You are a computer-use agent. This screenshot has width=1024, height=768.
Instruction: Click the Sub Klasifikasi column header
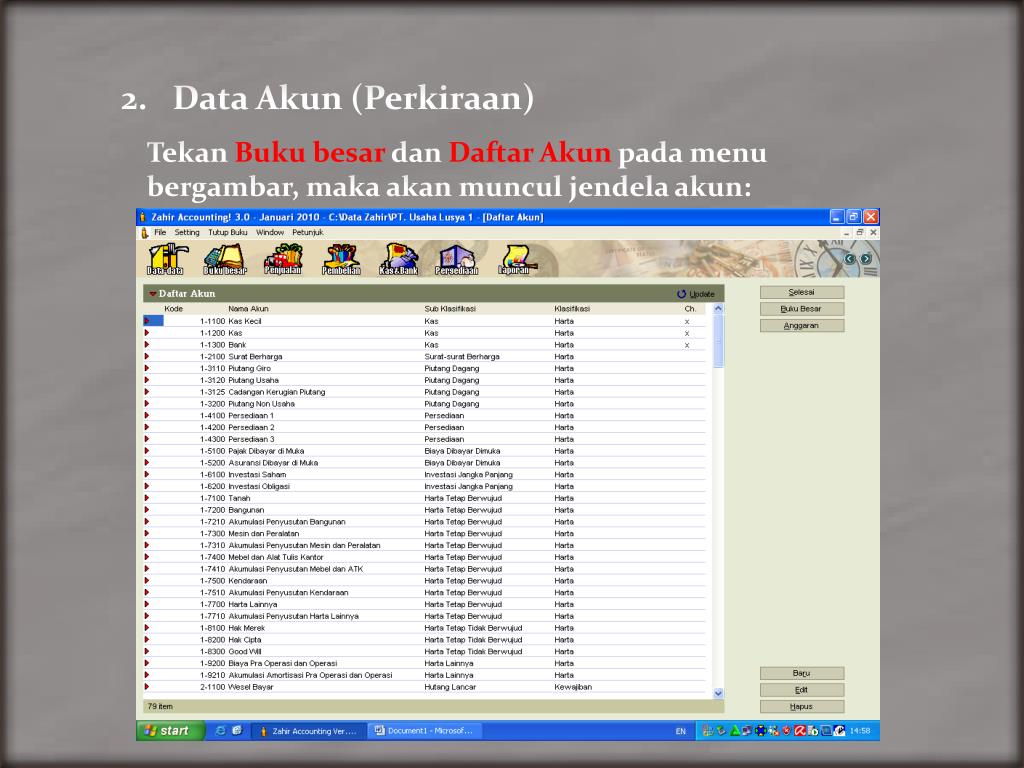pyautogui.click(x=450, y=309)
